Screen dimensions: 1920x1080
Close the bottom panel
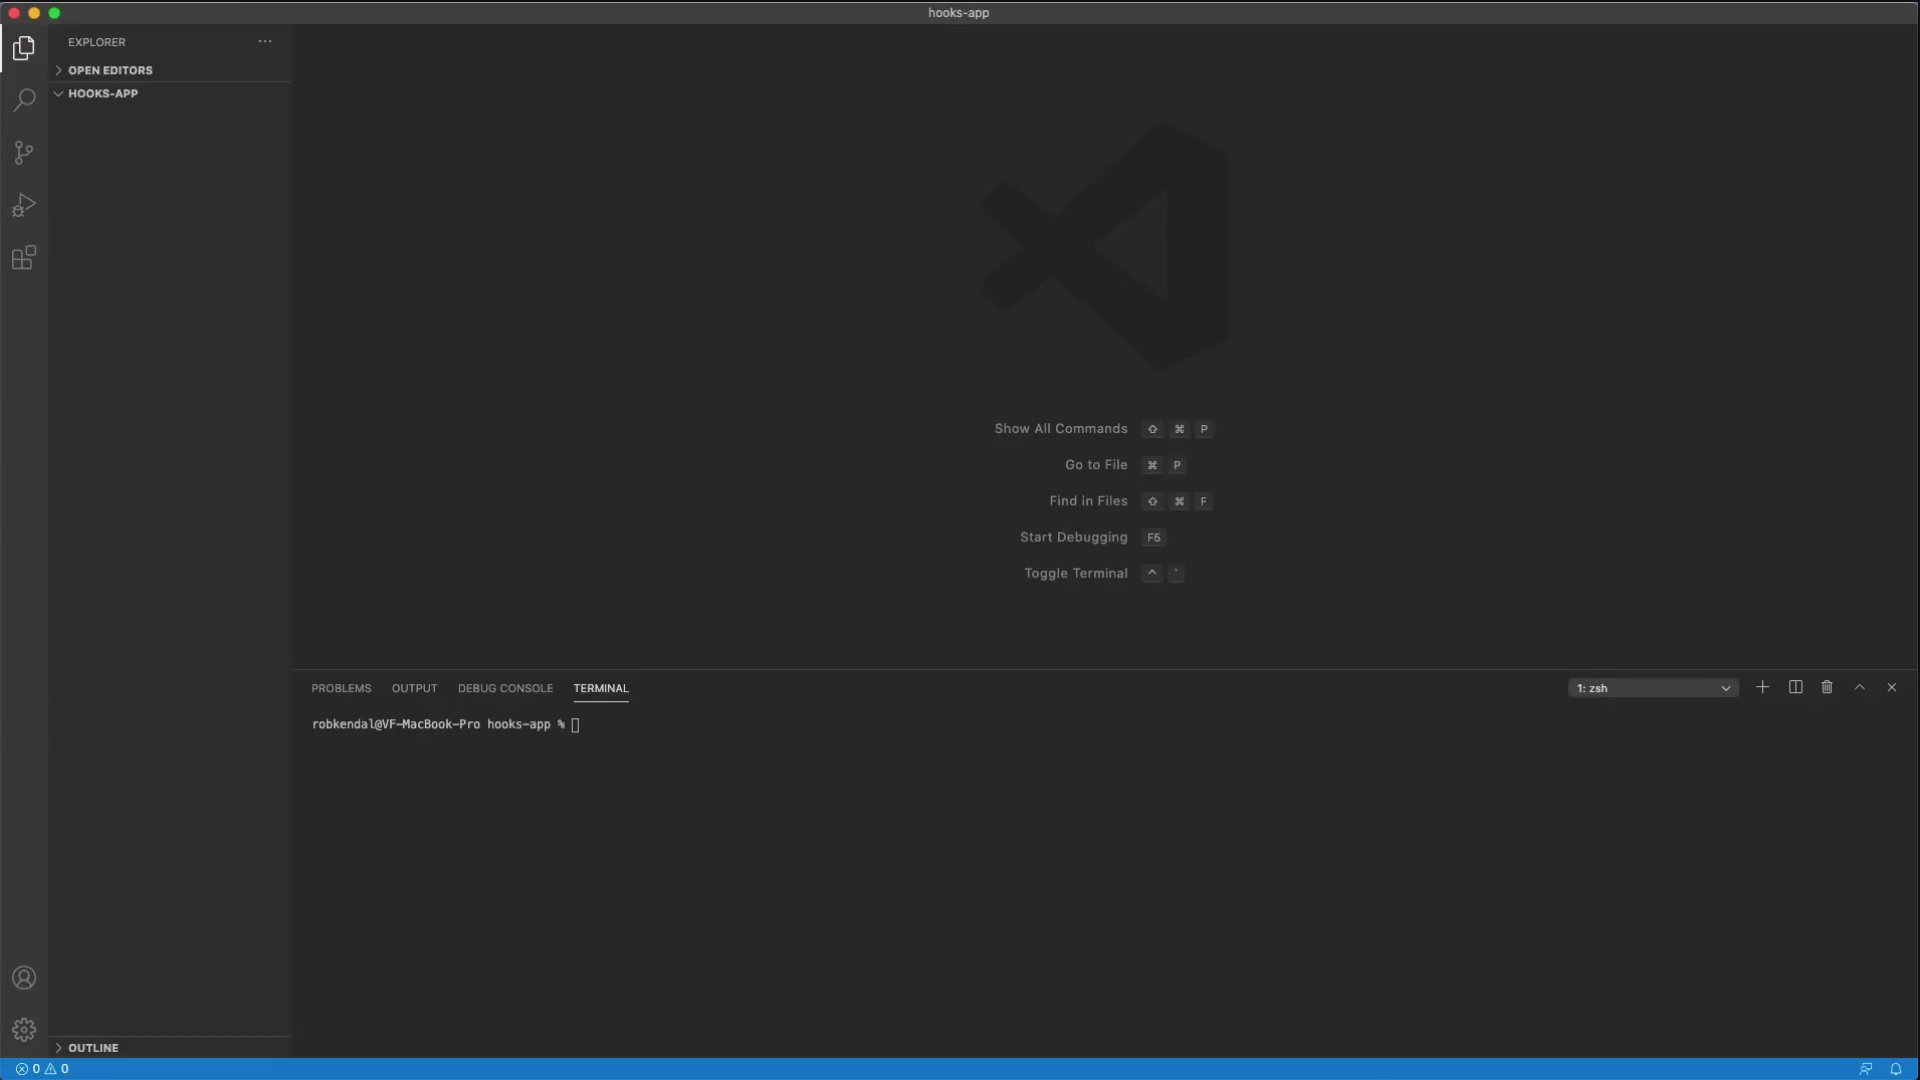point(1892,687)
